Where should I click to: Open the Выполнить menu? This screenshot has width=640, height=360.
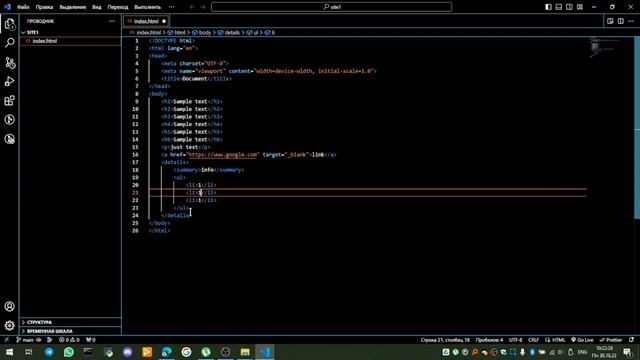coord(147,7)
